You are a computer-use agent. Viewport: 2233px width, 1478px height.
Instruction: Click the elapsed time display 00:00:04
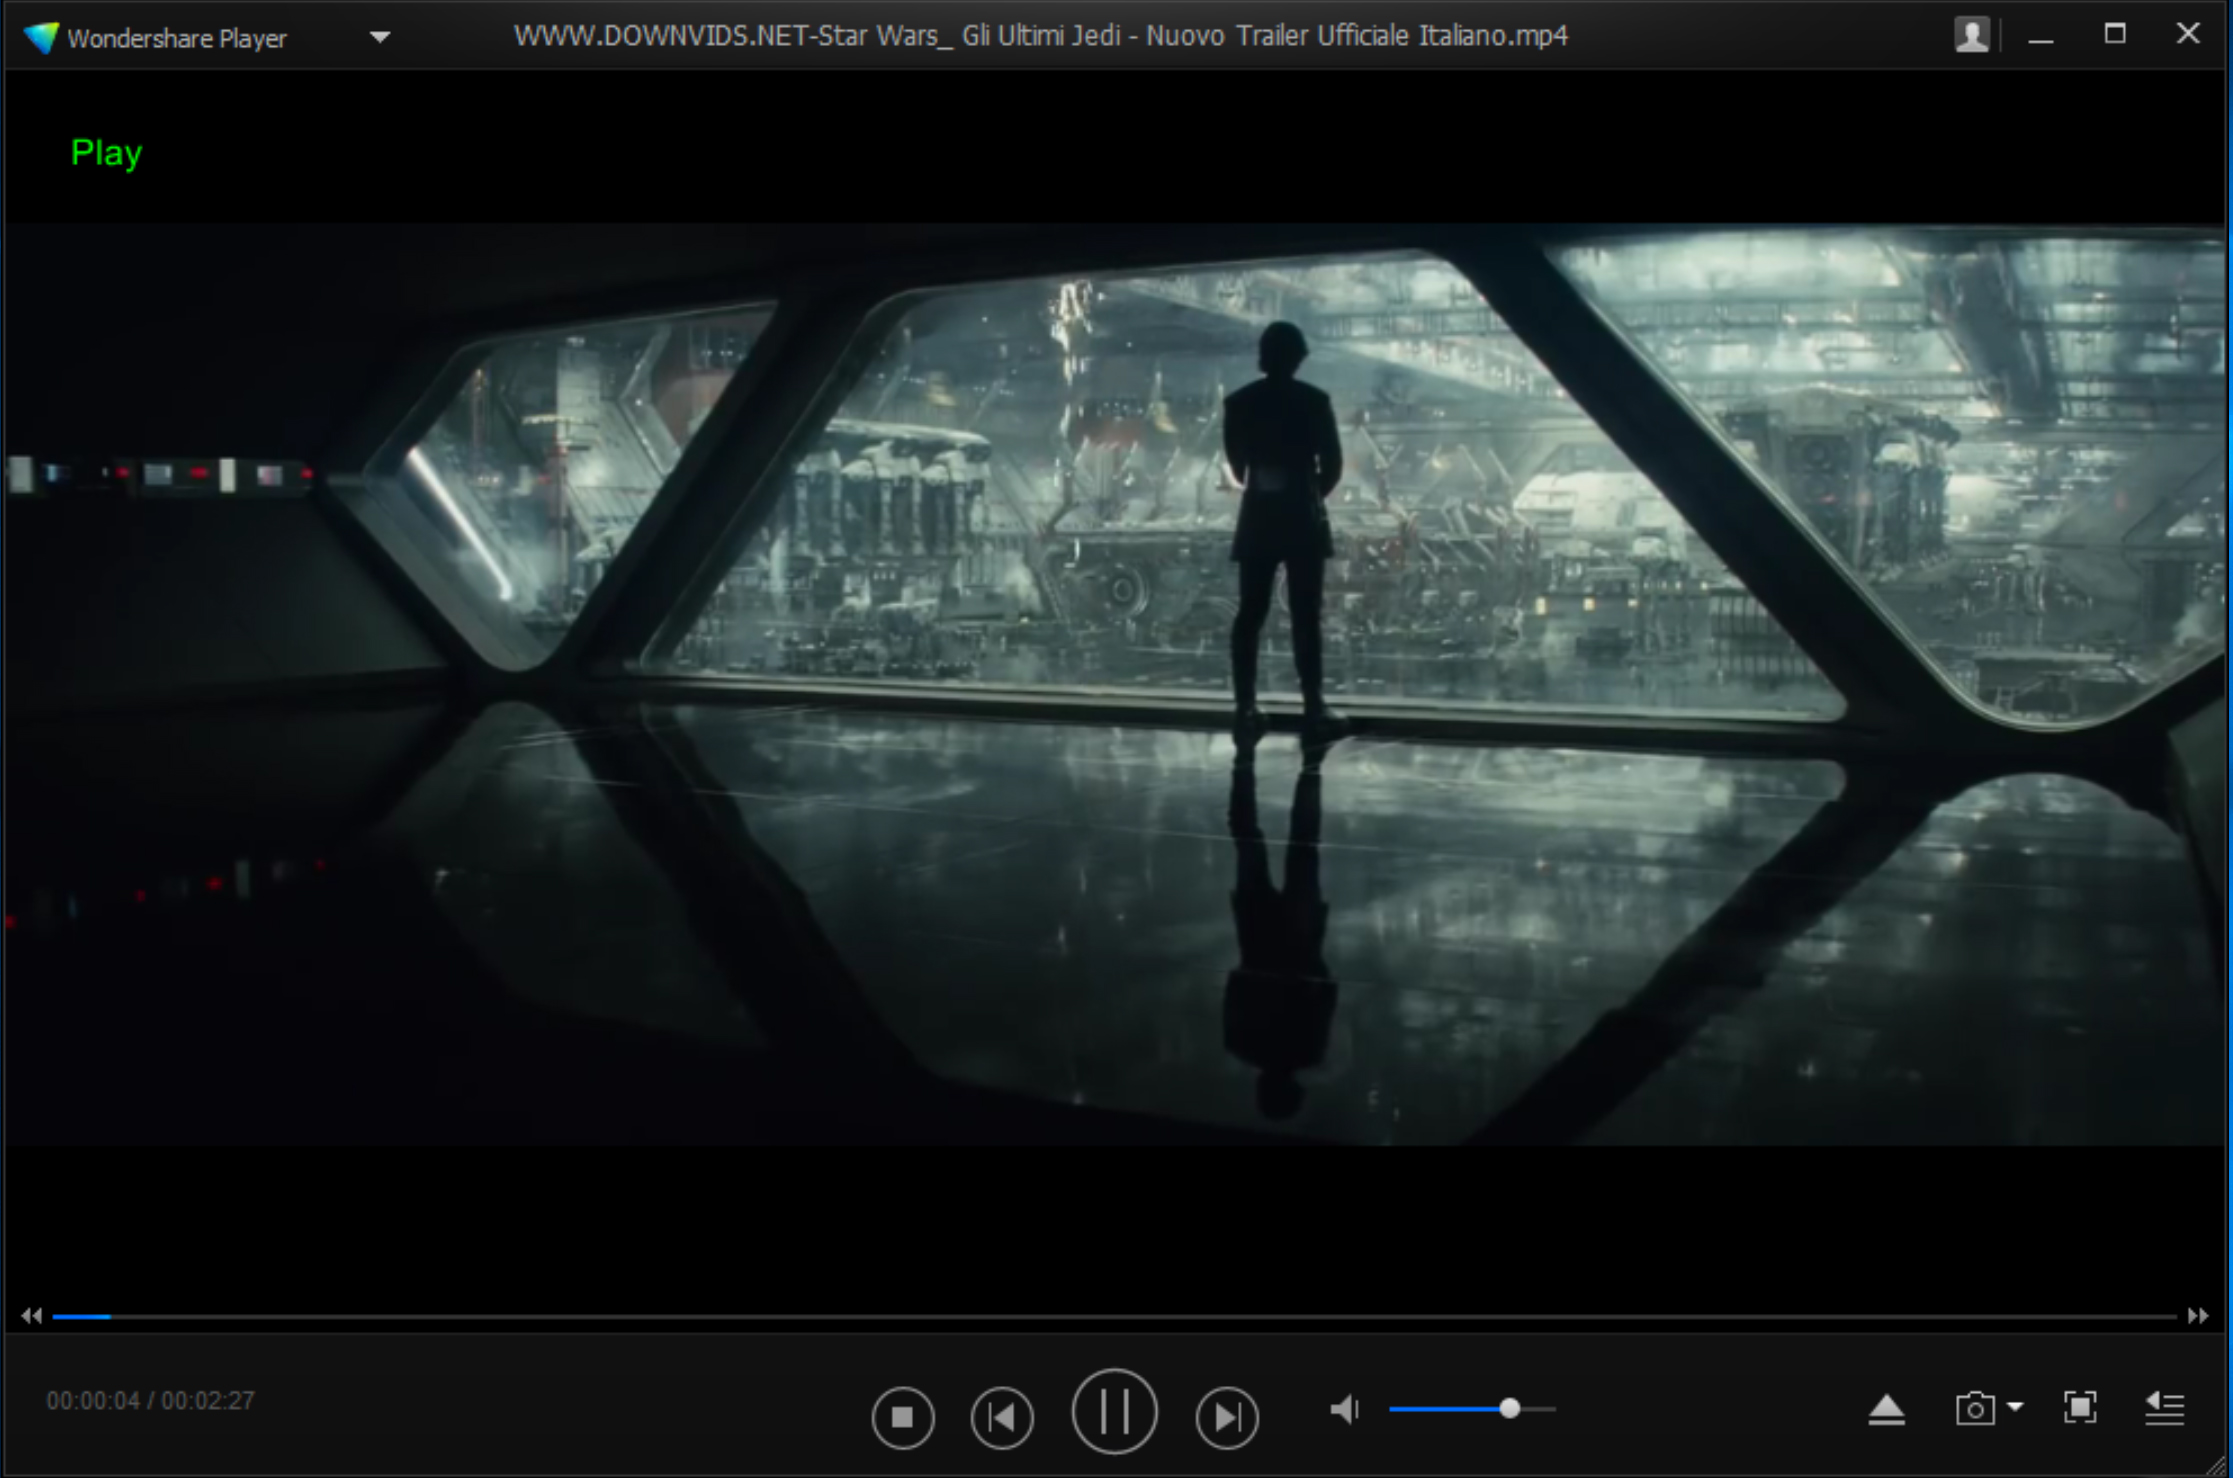(95, 1400)
